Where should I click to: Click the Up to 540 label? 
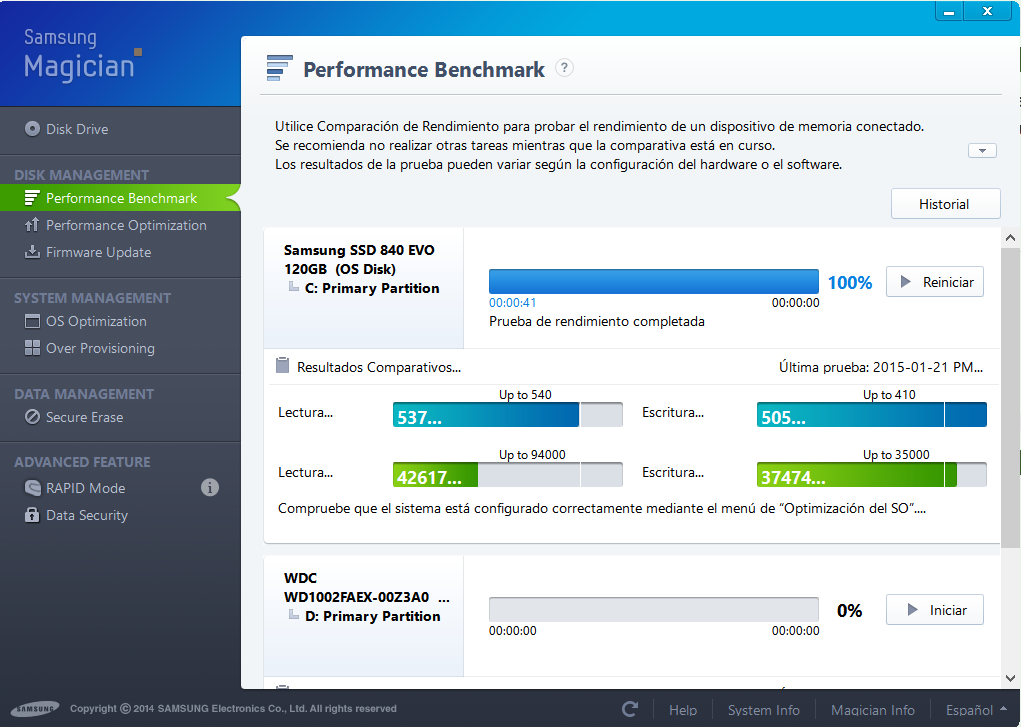[x=525, y=395]
